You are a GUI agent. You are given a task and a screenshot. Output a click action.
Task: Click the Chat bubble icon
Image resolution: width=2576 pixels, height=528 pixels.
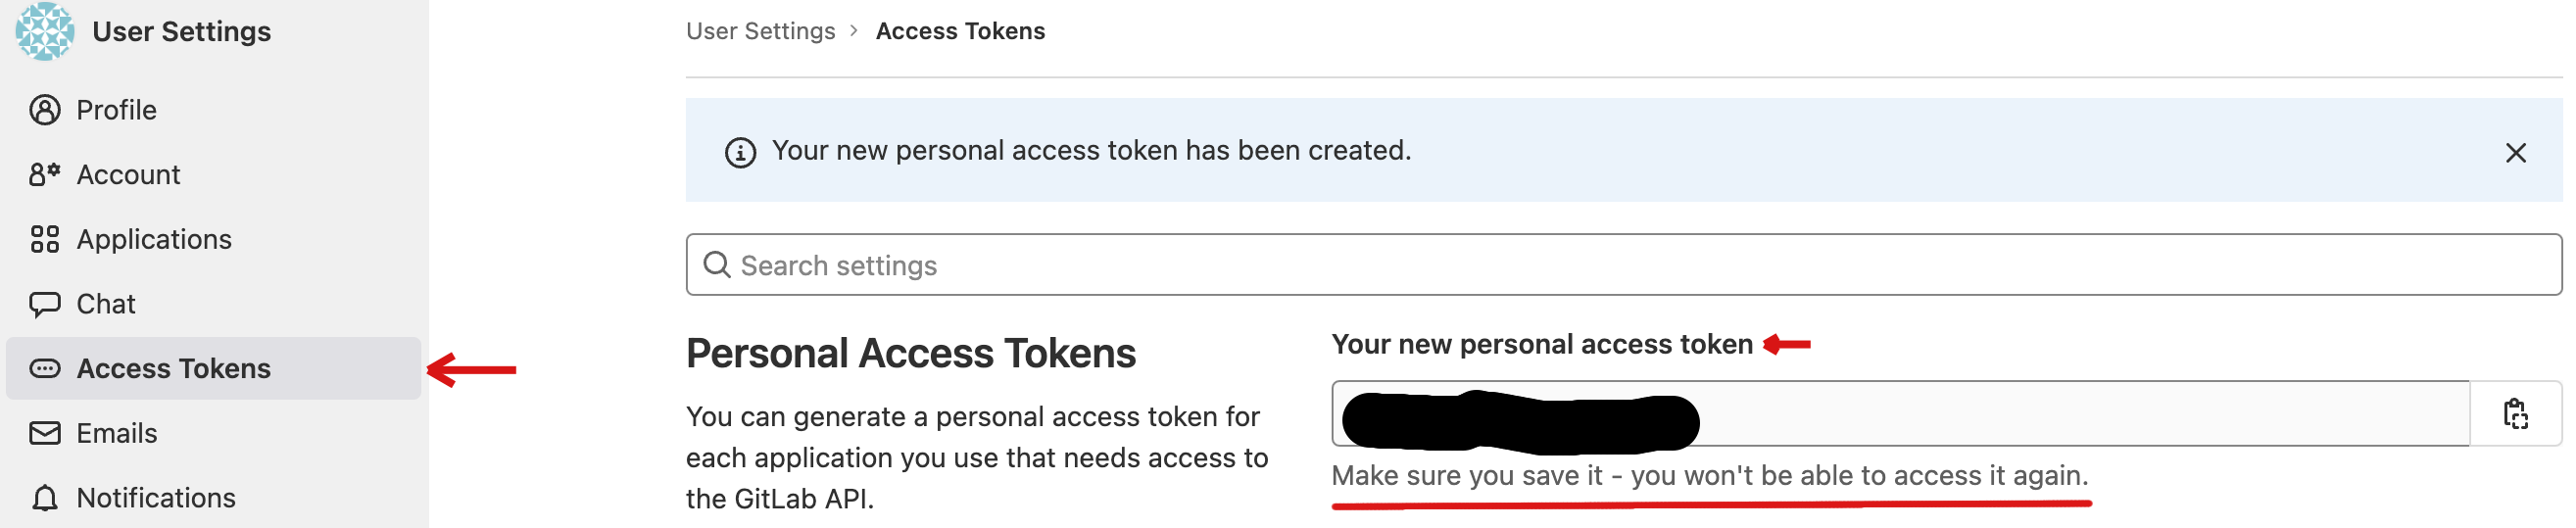coord(45,304)
